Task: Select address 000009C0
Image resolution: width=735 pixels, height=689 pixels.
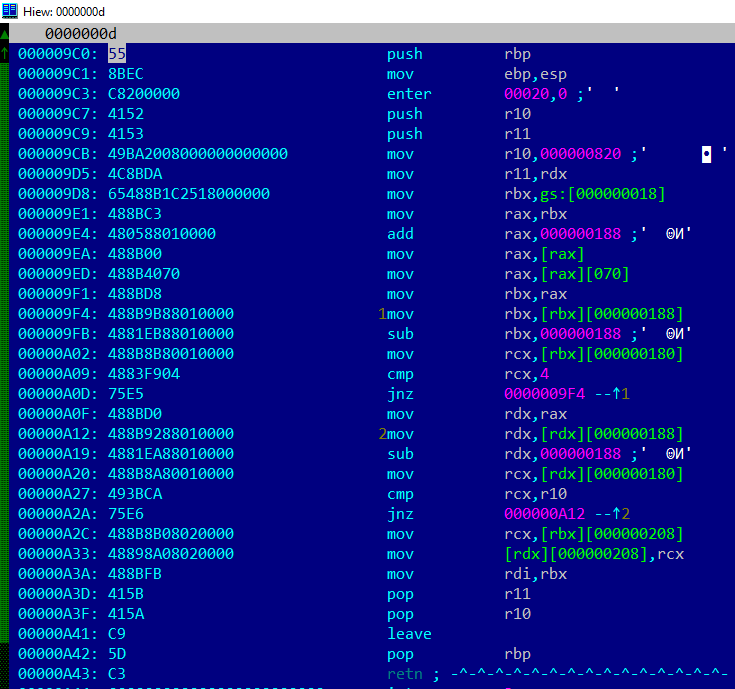Action: [x=58, y=54]
